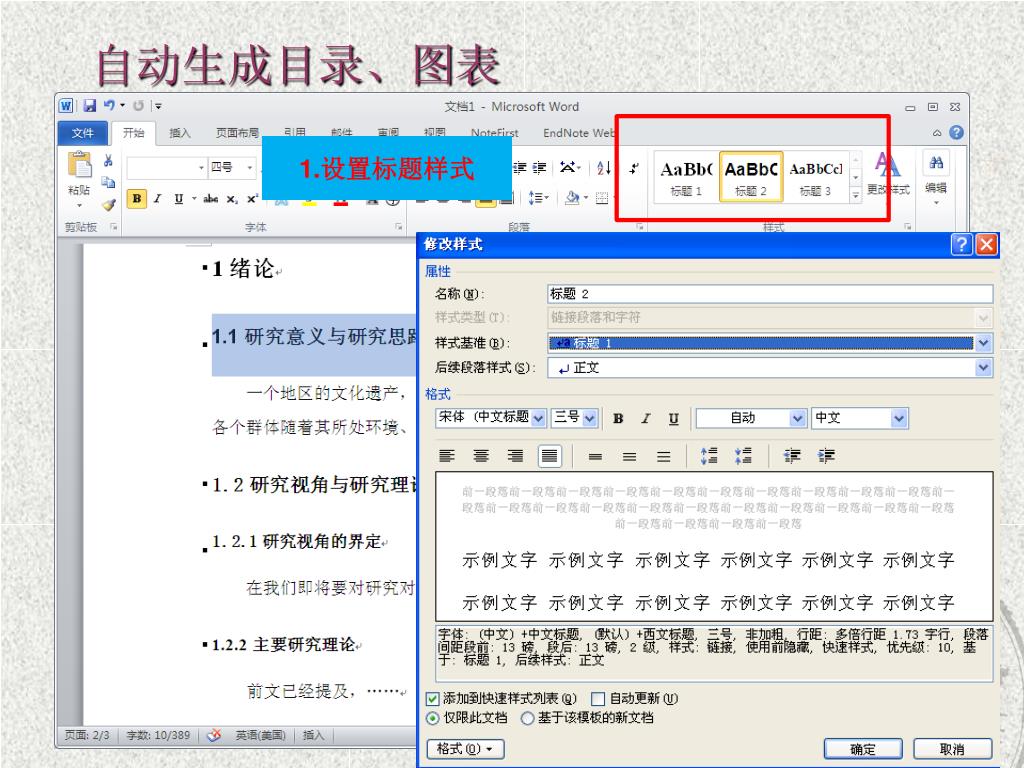Switch to the 插入 tab
This screenshot has height=768, width=1024.
tap(180, 133)
